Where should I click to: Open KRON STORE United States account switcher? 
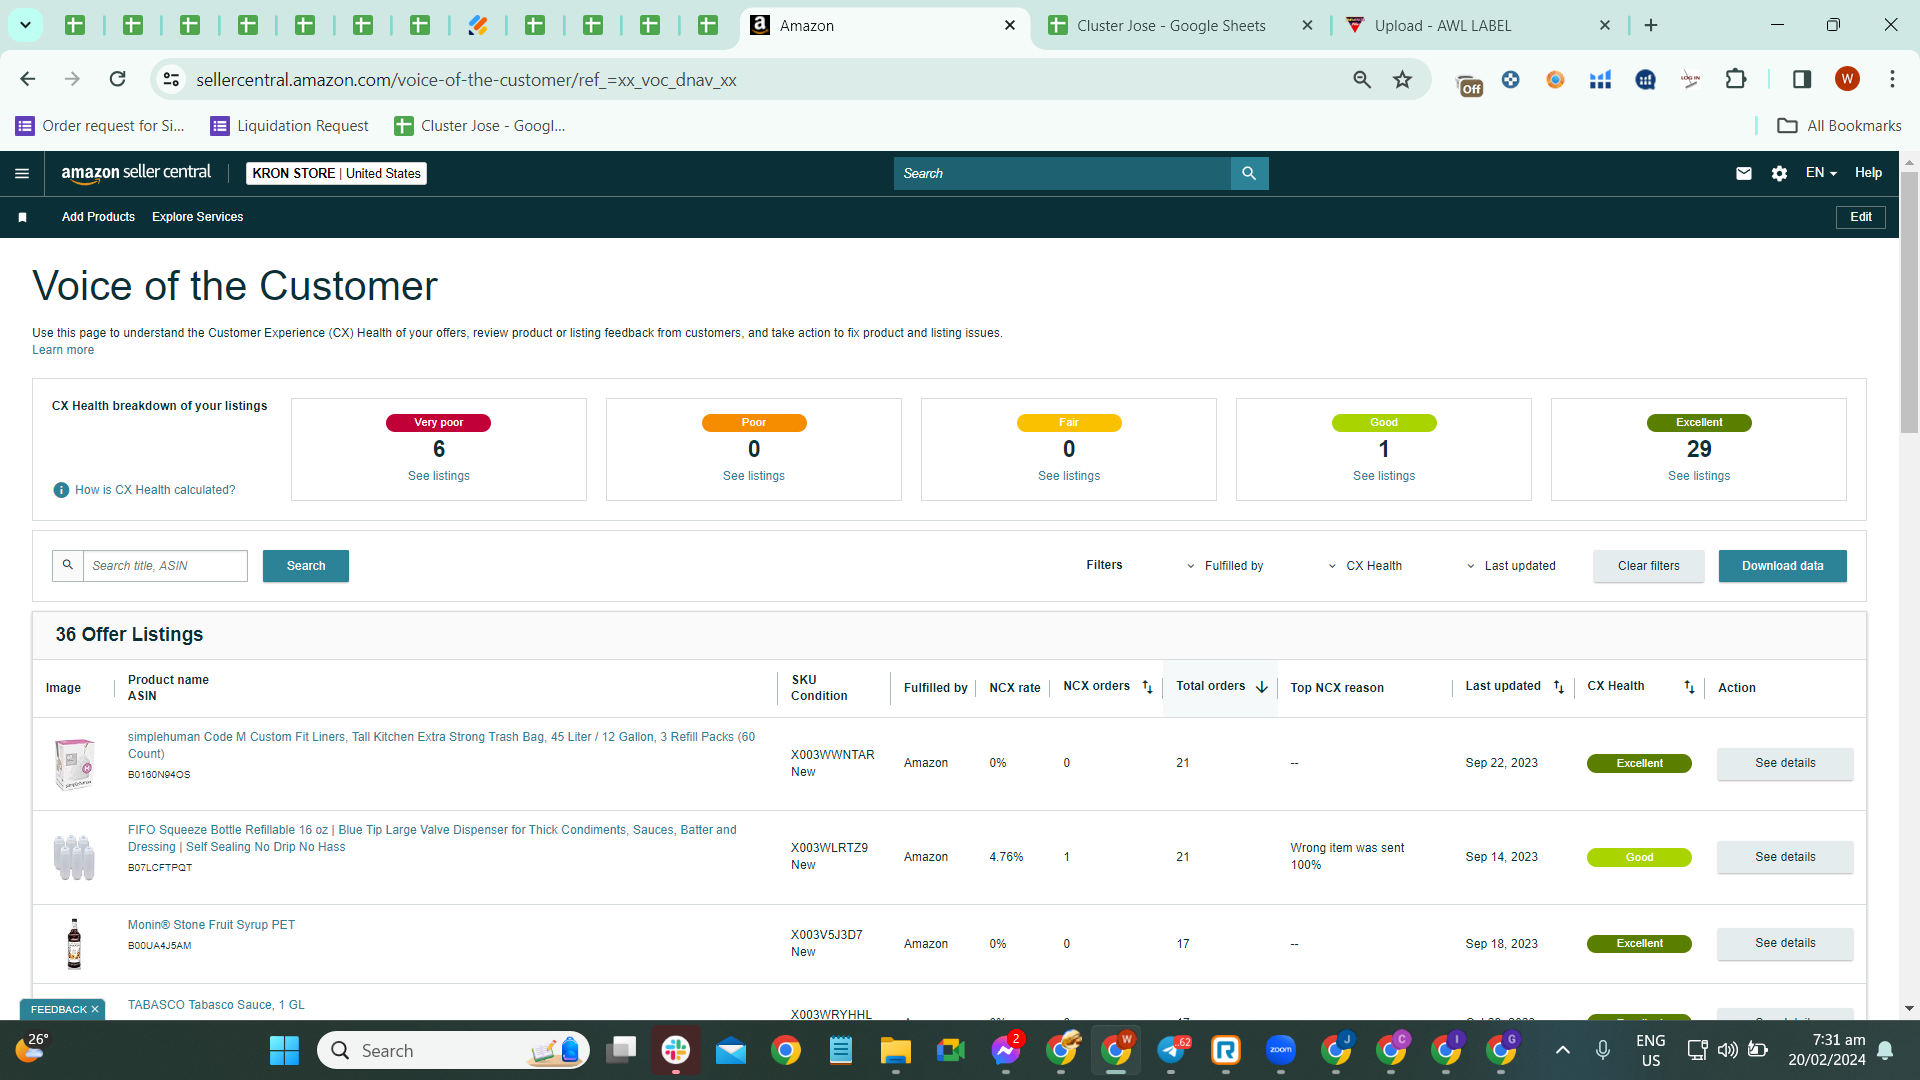point(337,173)
